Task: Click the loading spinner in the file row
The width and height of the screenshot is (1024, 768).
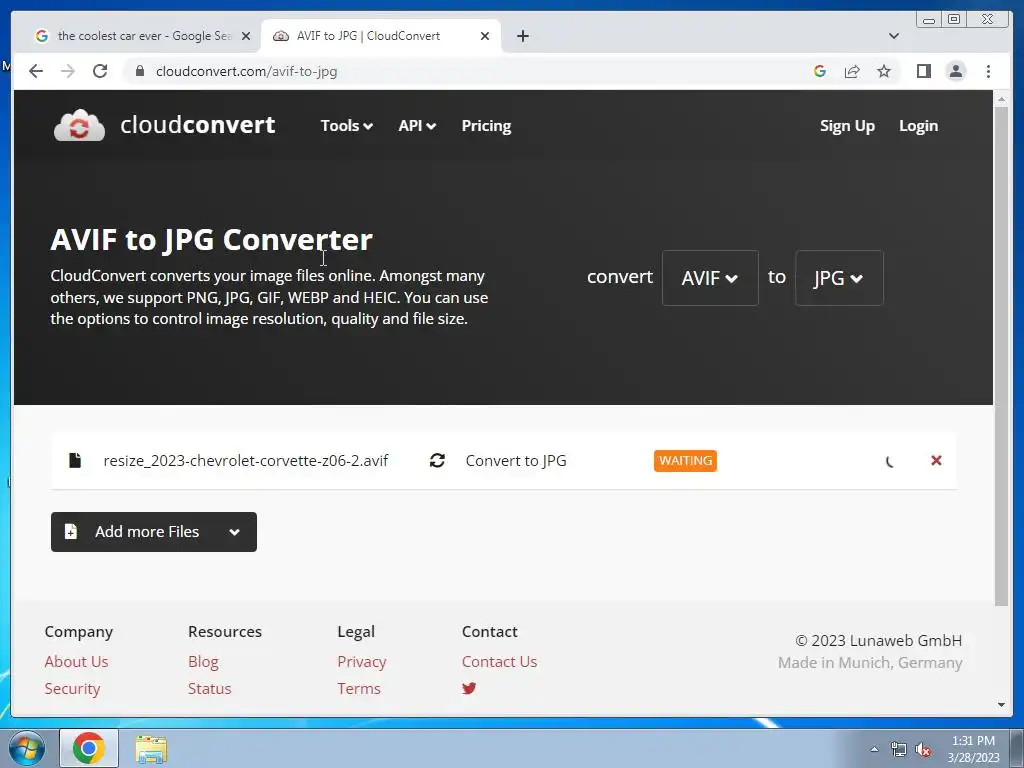Action: tap(889, 461)
